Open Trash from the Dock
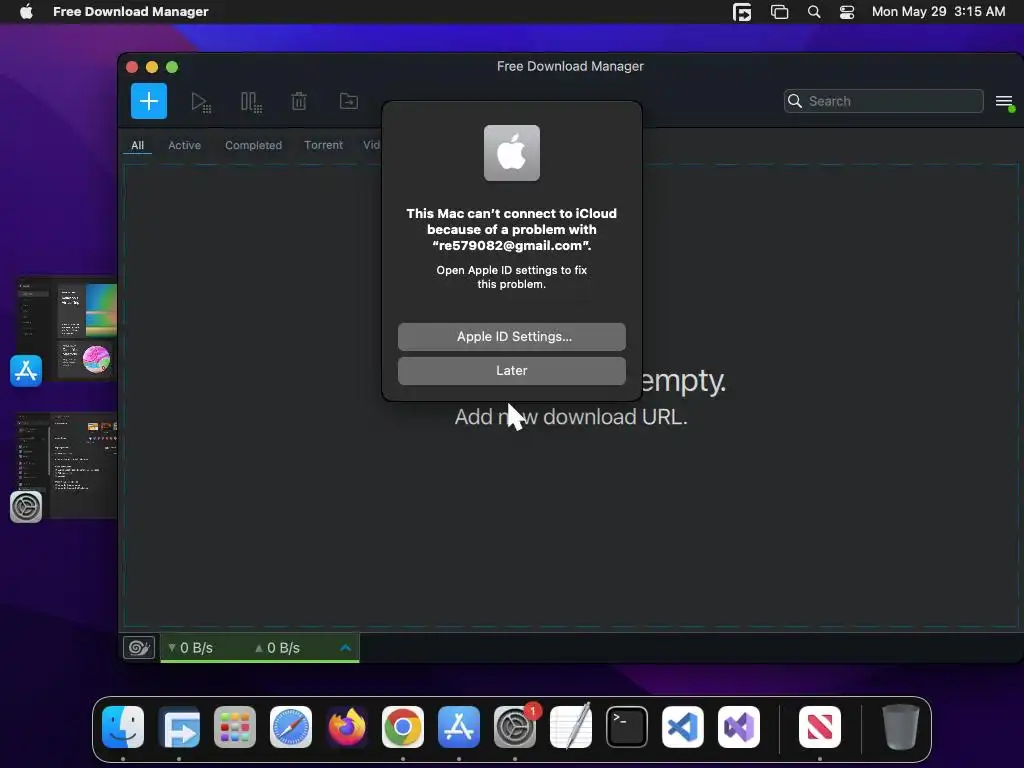The image size is (1024, 768). click(x=901, y=727)
